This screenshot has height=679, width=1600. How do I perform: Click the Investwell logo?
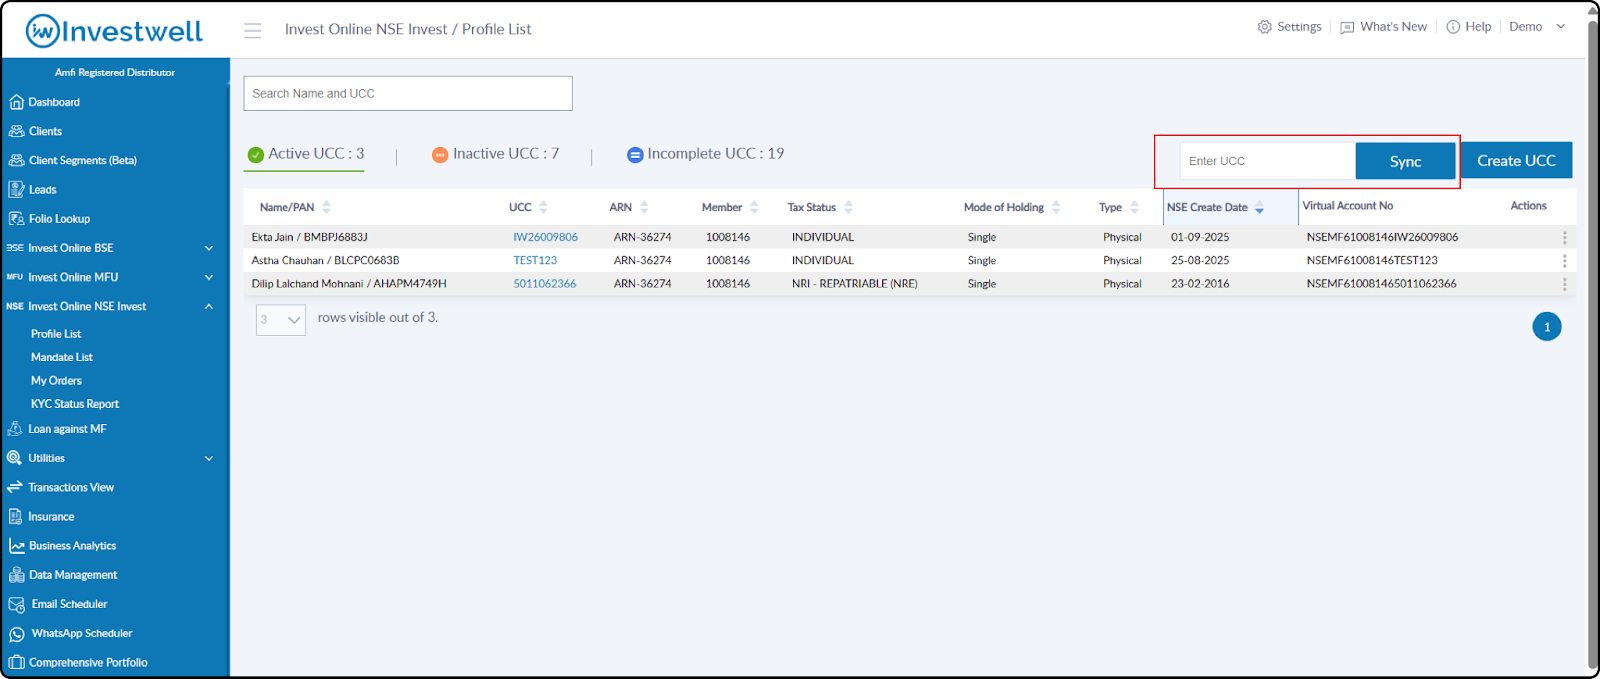click(114, 31)
